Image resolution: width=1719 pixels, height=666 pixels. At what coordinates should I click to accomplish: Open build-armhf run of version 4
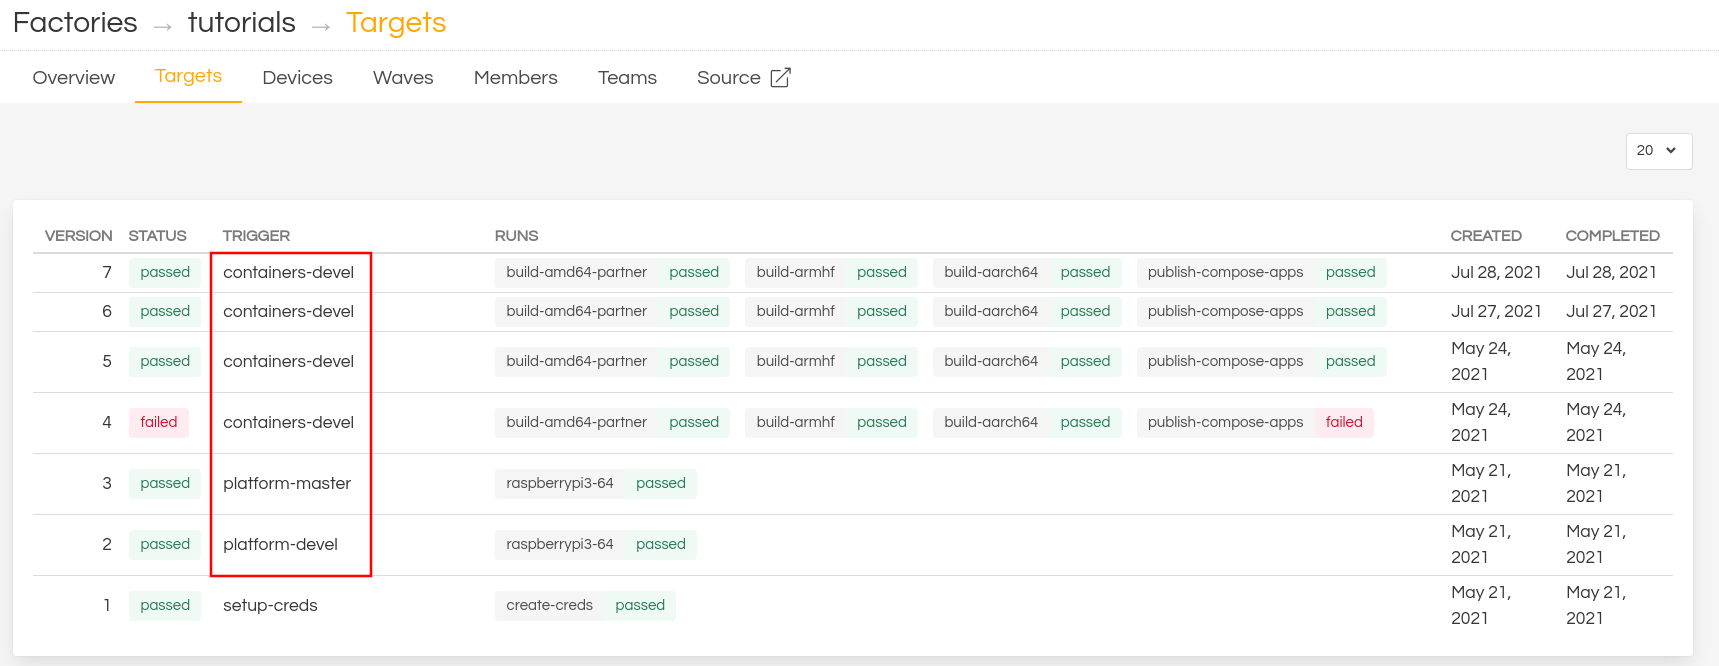tap(831, 422)
